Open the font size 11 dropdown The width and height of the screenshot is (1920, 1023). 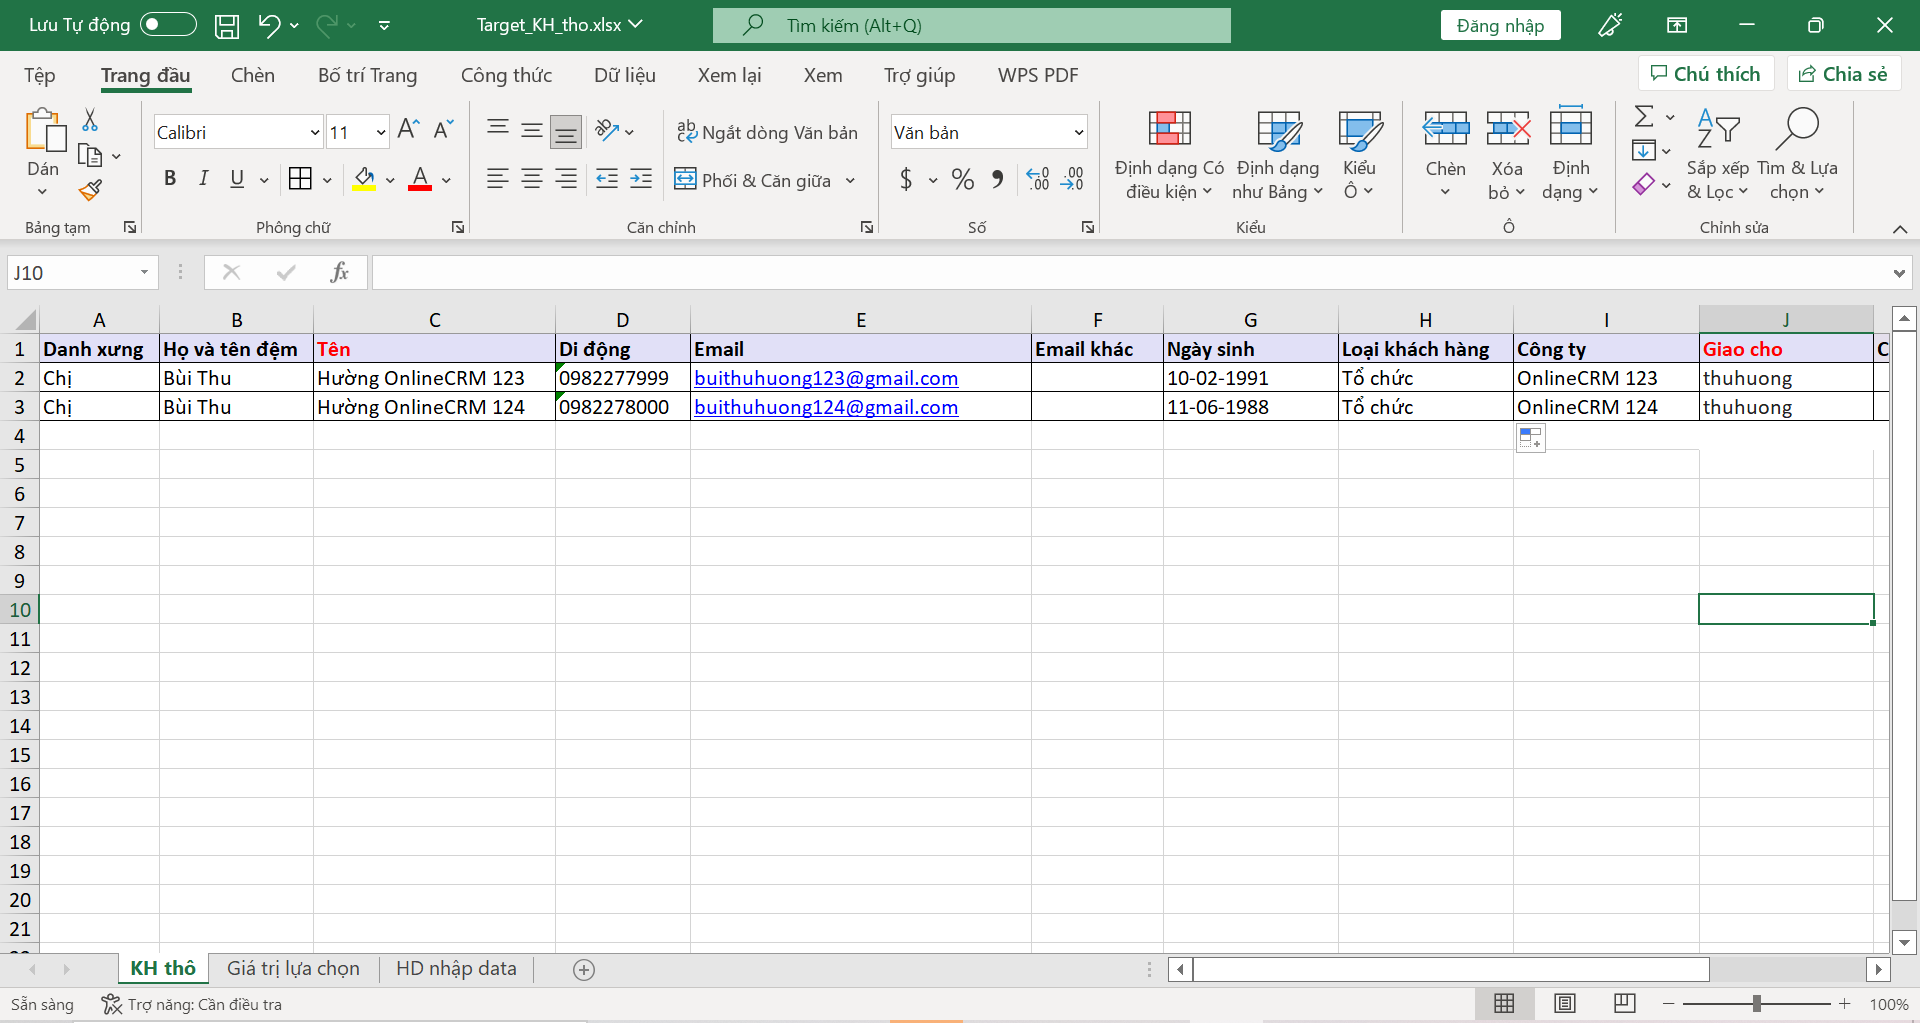[381, 132]
